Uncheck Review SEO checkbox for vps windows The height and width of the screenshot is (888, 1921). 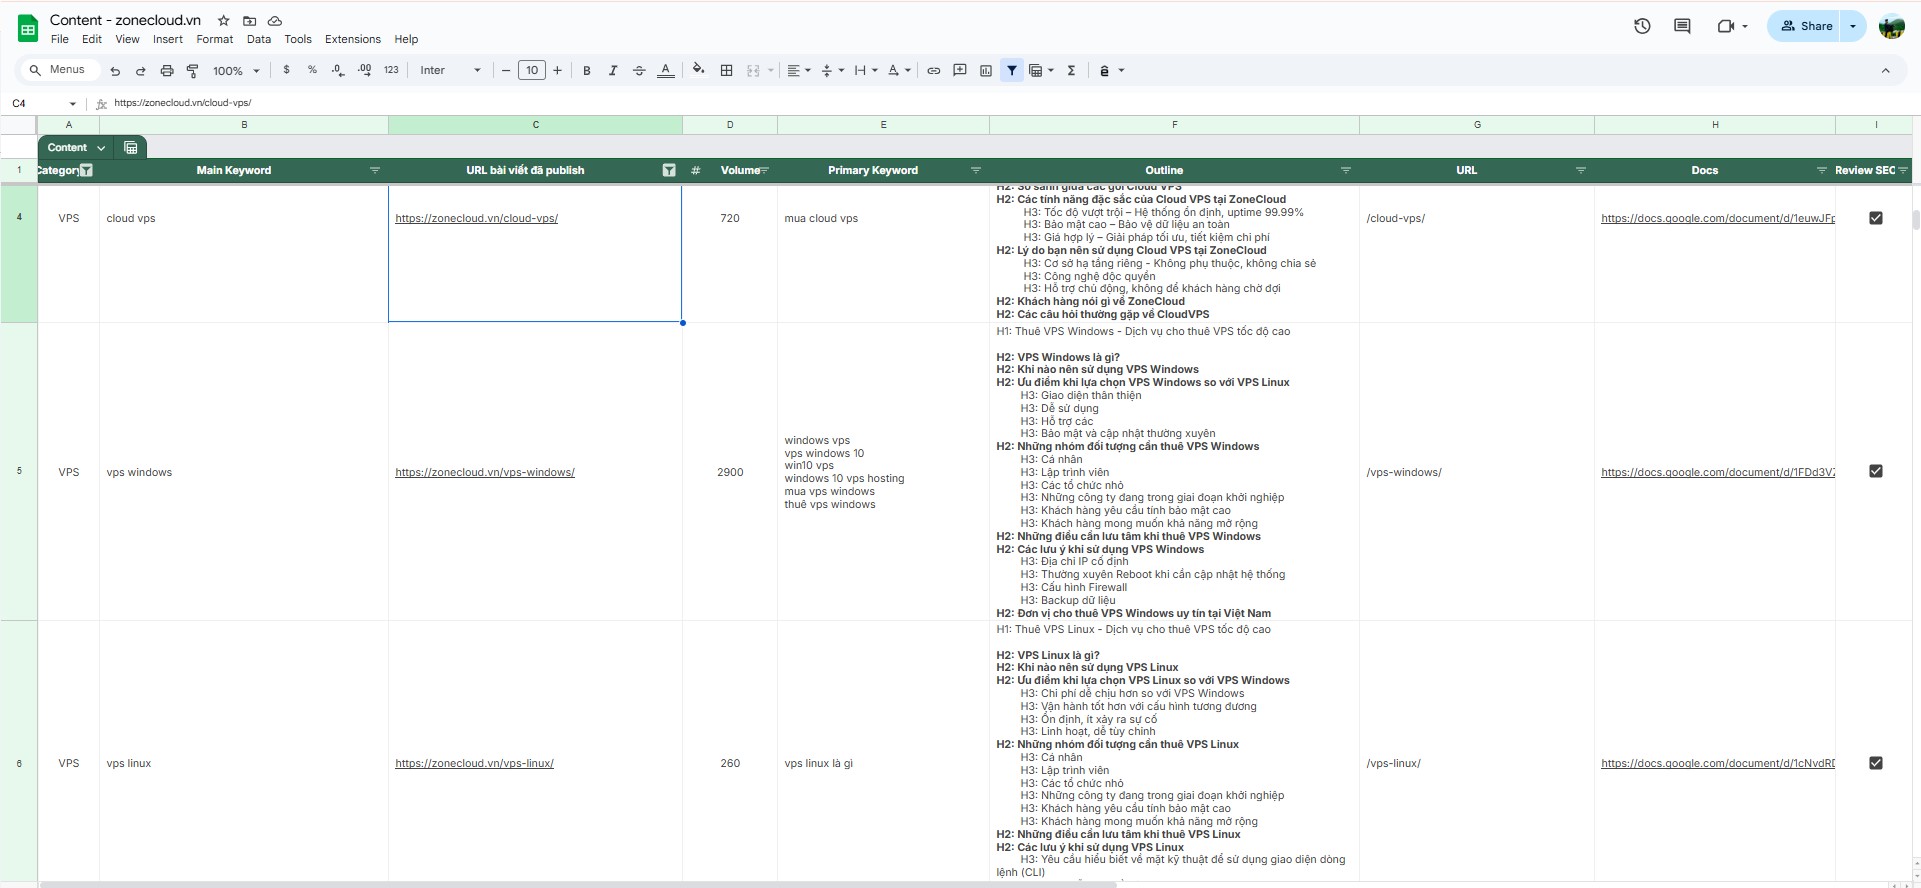click(x=1875, y=471)
